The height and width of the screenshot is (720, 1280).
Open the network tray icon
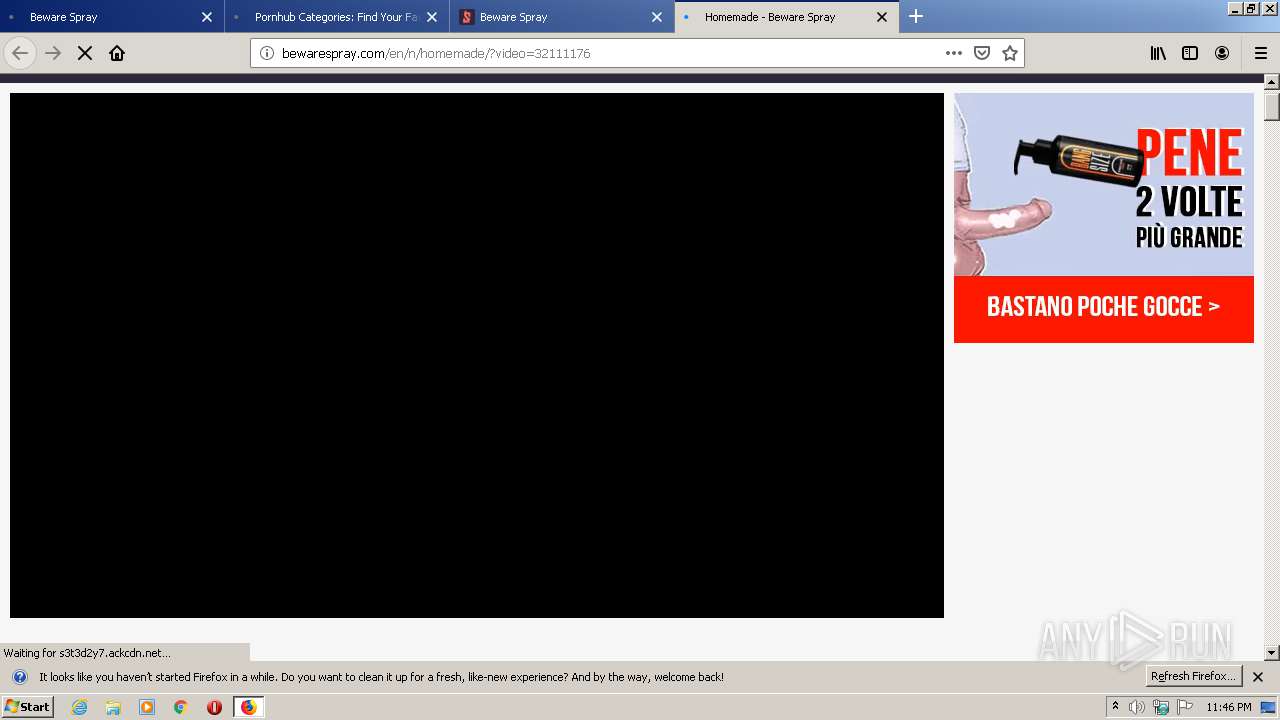(1161, 707)
